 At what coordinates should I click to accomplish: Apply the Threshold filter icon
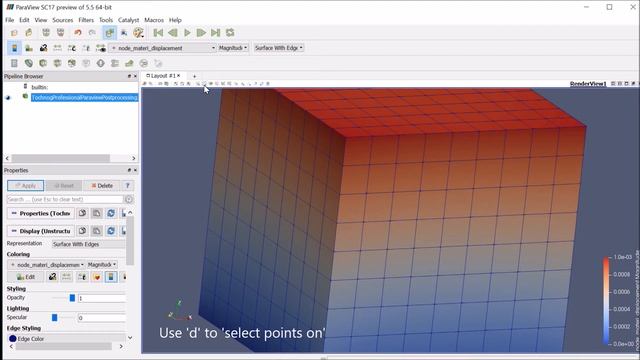(x=72, y=63)
